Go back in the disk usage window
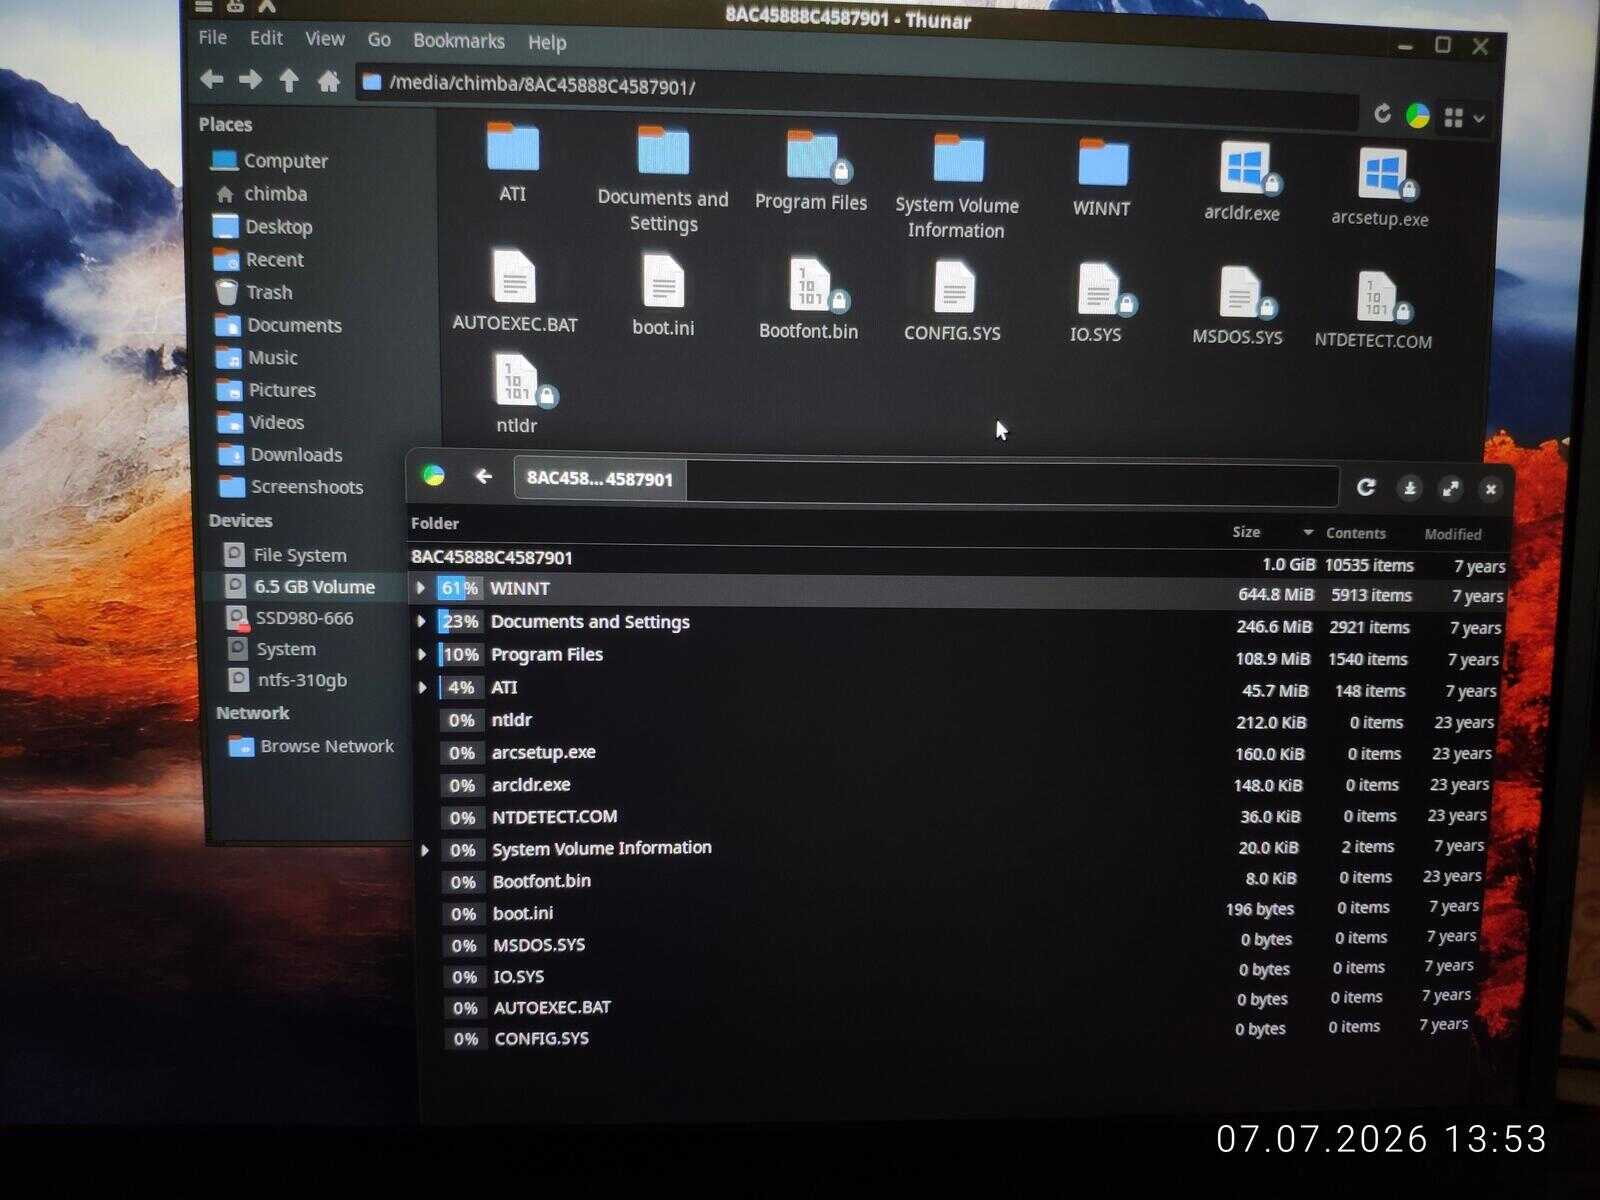 [x=483, y=477]
